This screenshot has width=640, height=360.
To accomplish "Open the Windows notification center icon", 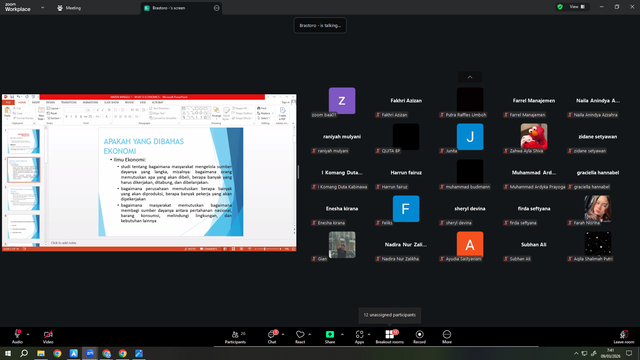I will coord(629,353).
